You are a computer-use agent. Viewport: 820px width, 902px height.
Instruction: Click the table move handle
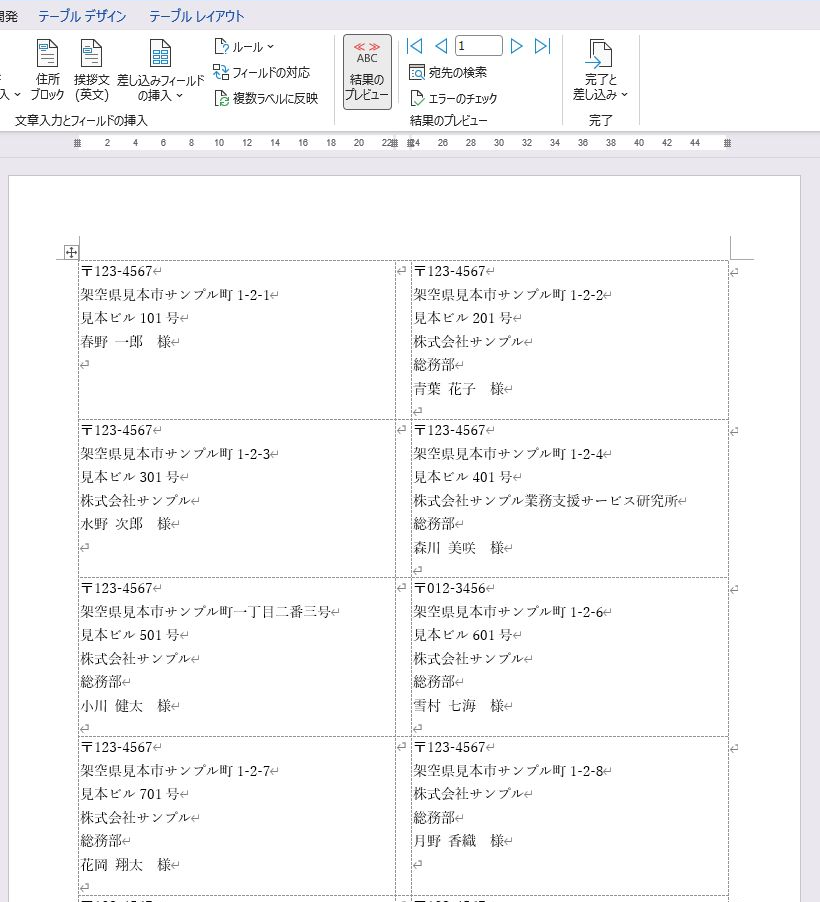[x=71, y=252]
